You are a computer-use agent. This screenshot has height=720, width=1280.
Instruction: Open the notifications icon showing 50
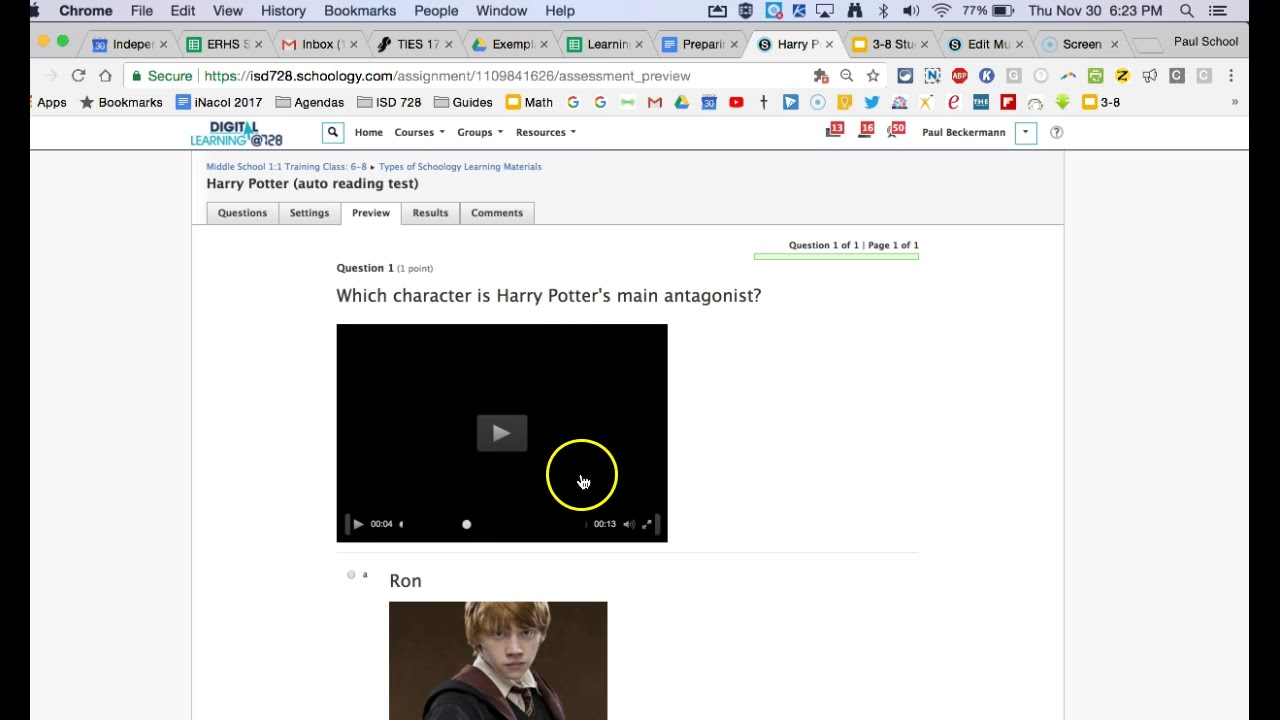[896, 130]
